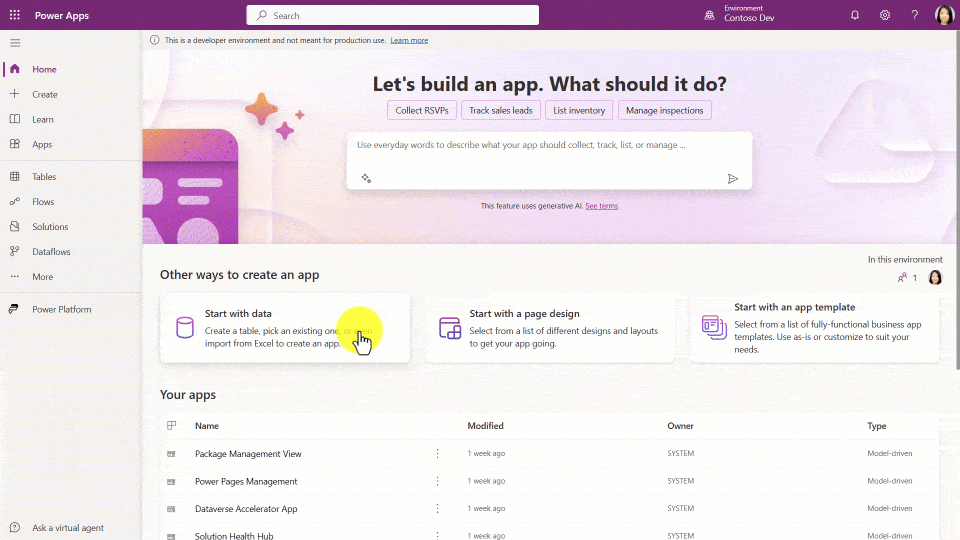
Task: Choose the Start with a page design card
Action: 550,328
